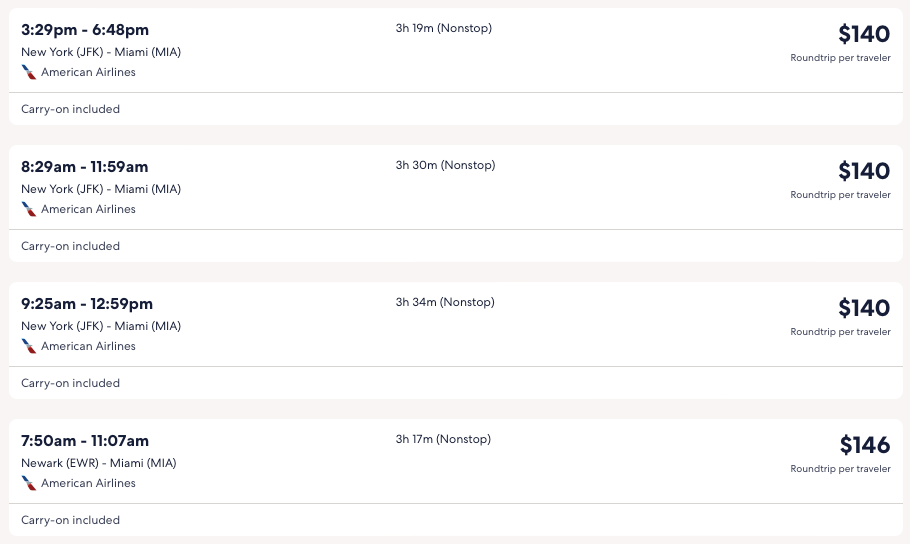Click Carry-on included on the Newark flight
This screenshot has height=544, width=910.
tap(70, 520)
